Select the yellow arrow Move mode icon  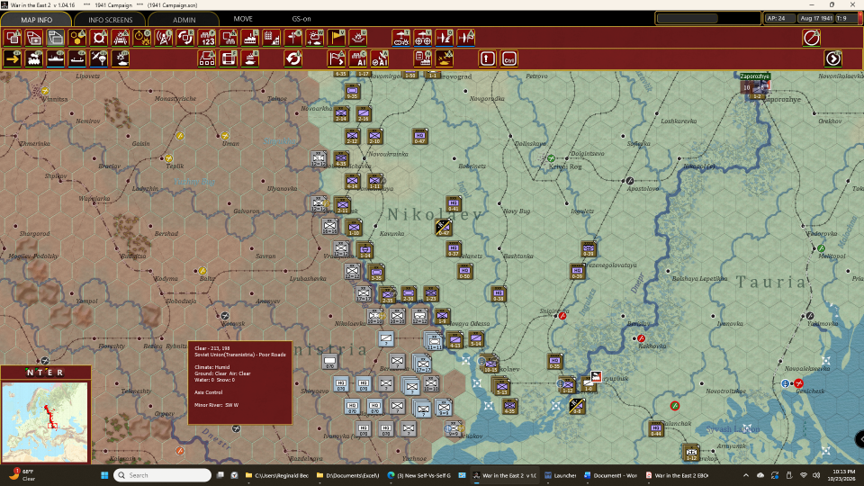pos(13,58)
